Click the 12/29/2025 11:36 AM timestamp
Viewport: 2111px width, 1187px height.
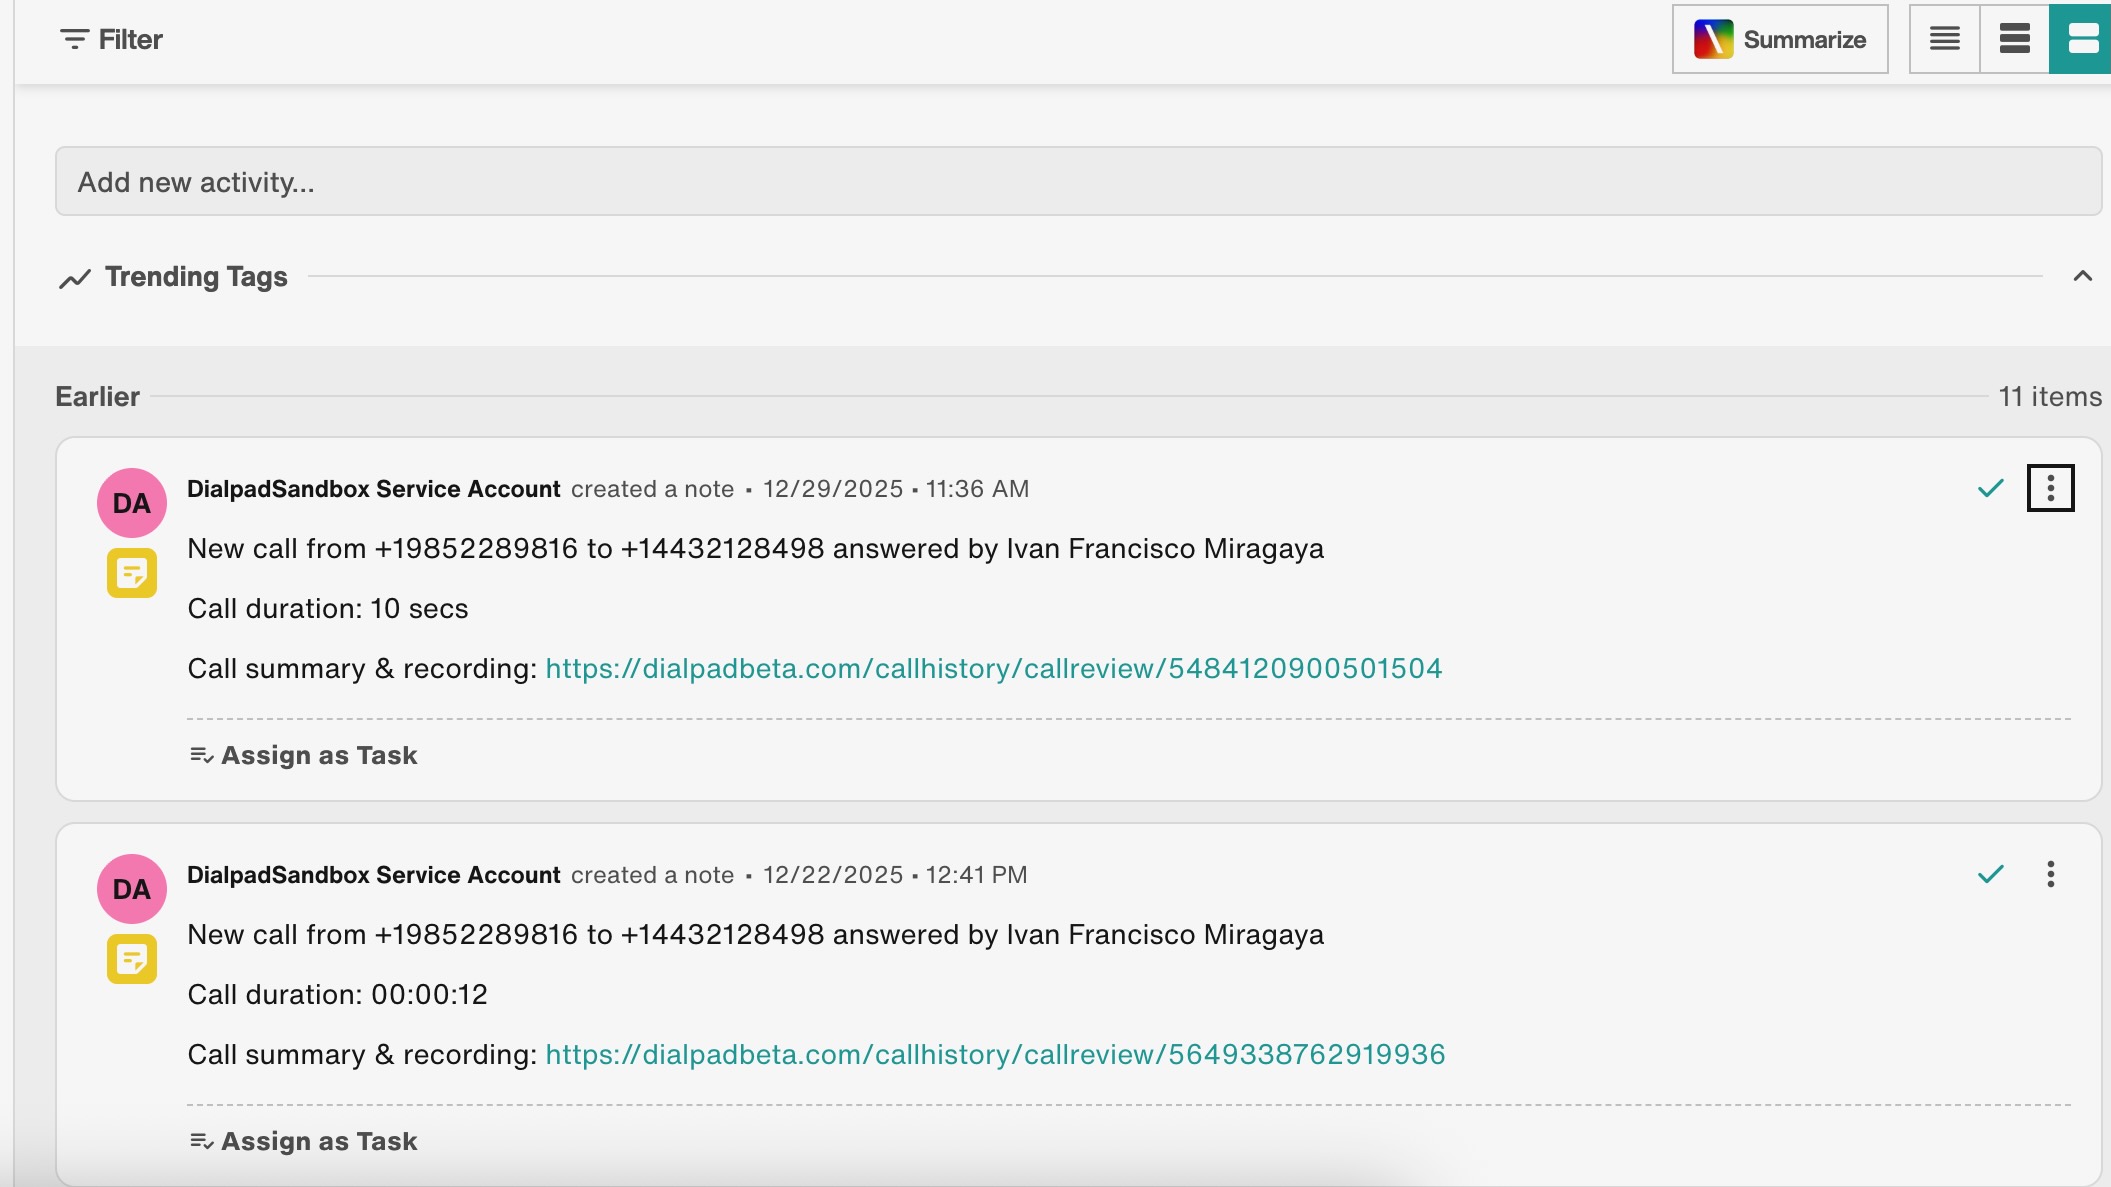(x=896, y=489)
